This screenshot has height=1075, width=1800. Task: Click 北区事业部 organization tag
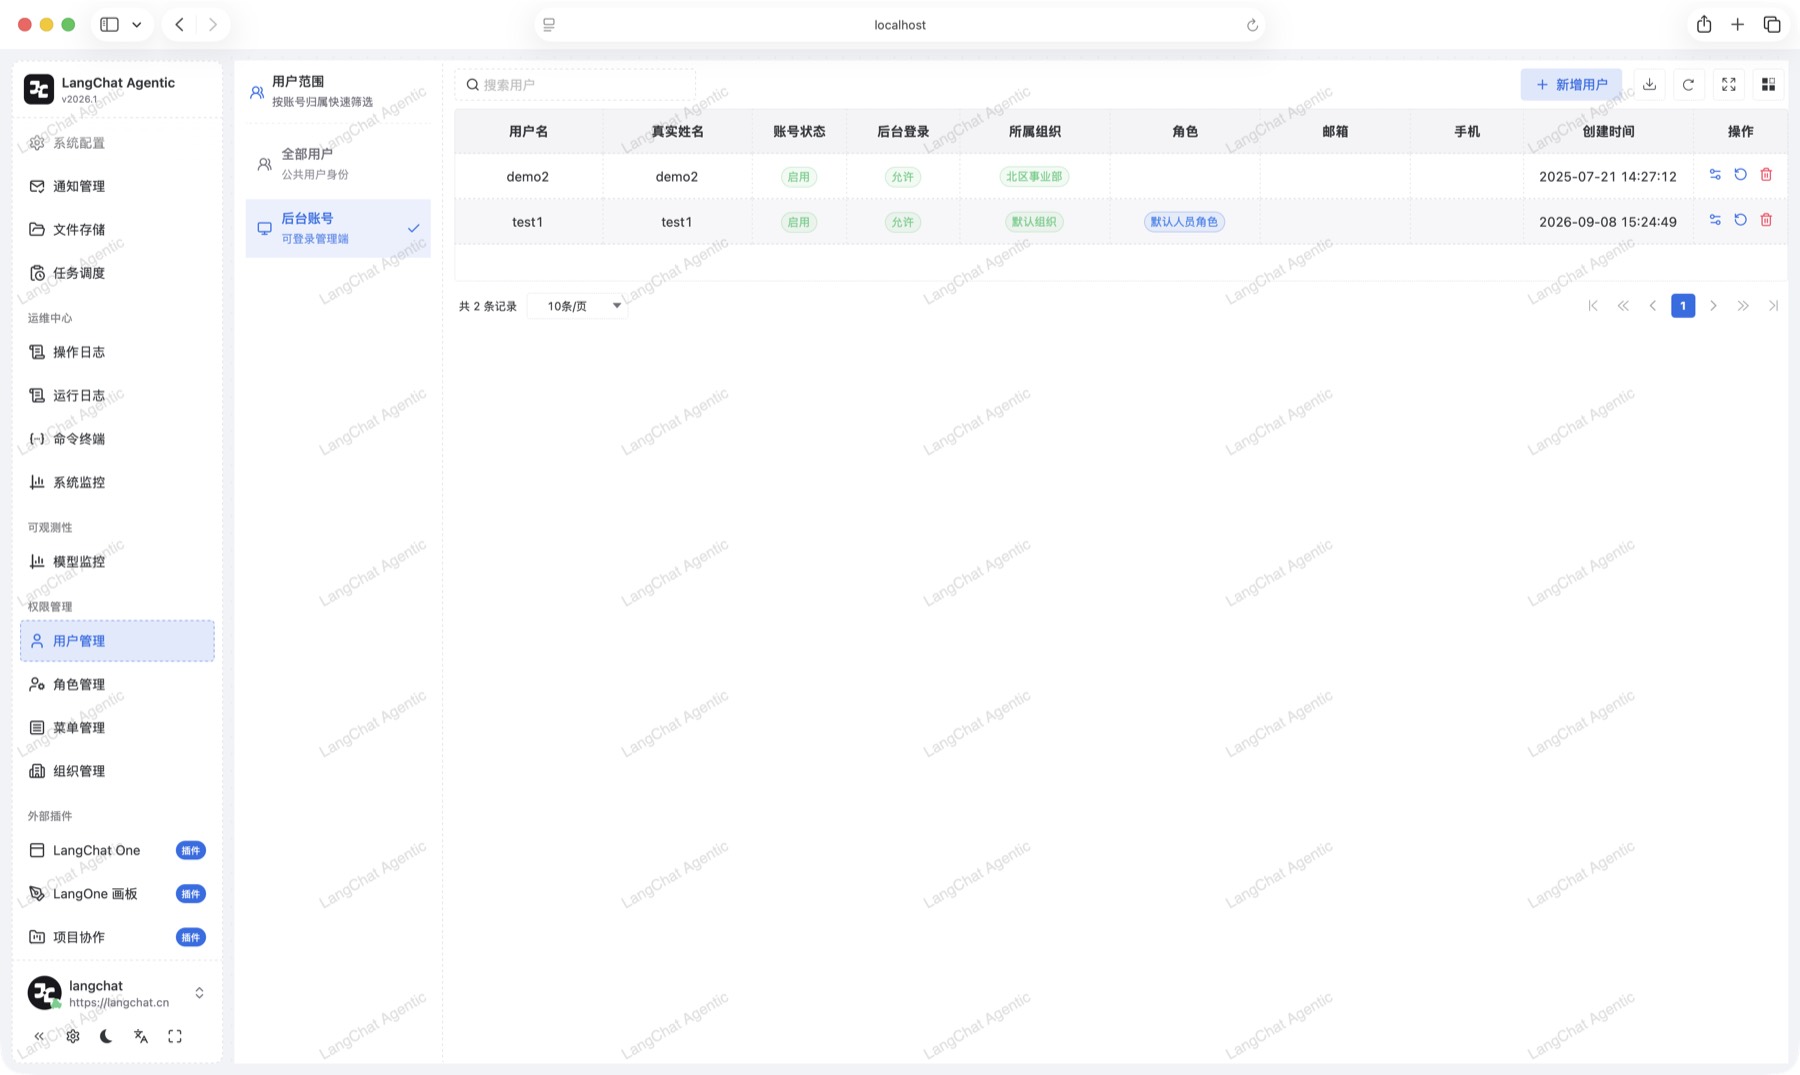1034,177
